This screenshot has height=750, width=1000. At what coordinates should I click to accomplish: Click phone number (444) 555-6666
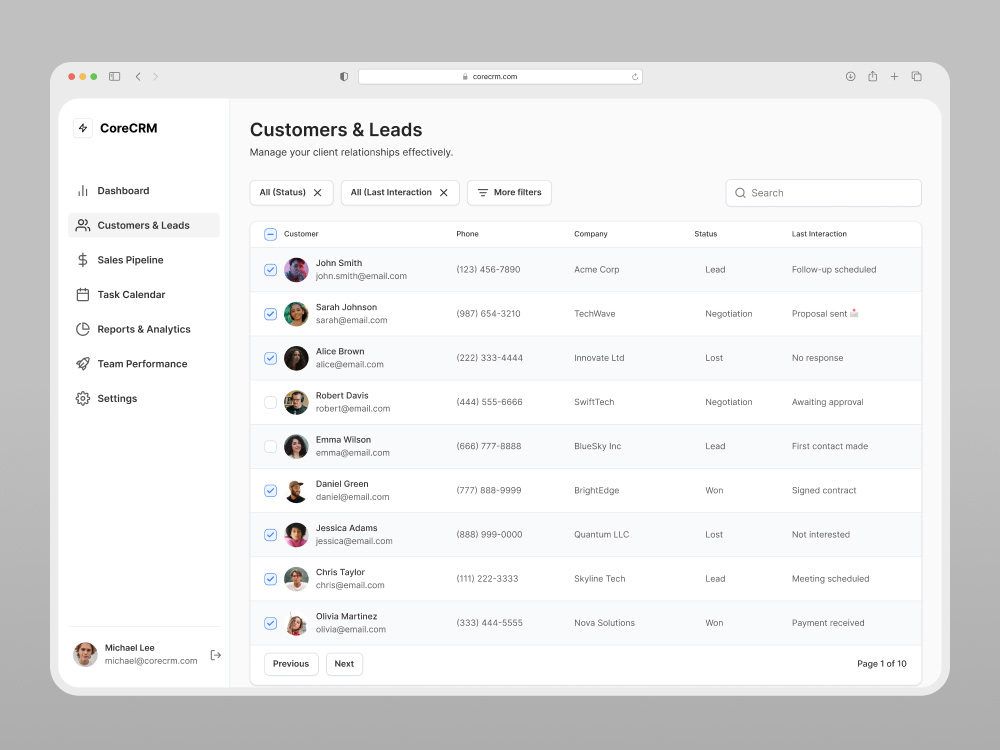(x=489, y=402)
